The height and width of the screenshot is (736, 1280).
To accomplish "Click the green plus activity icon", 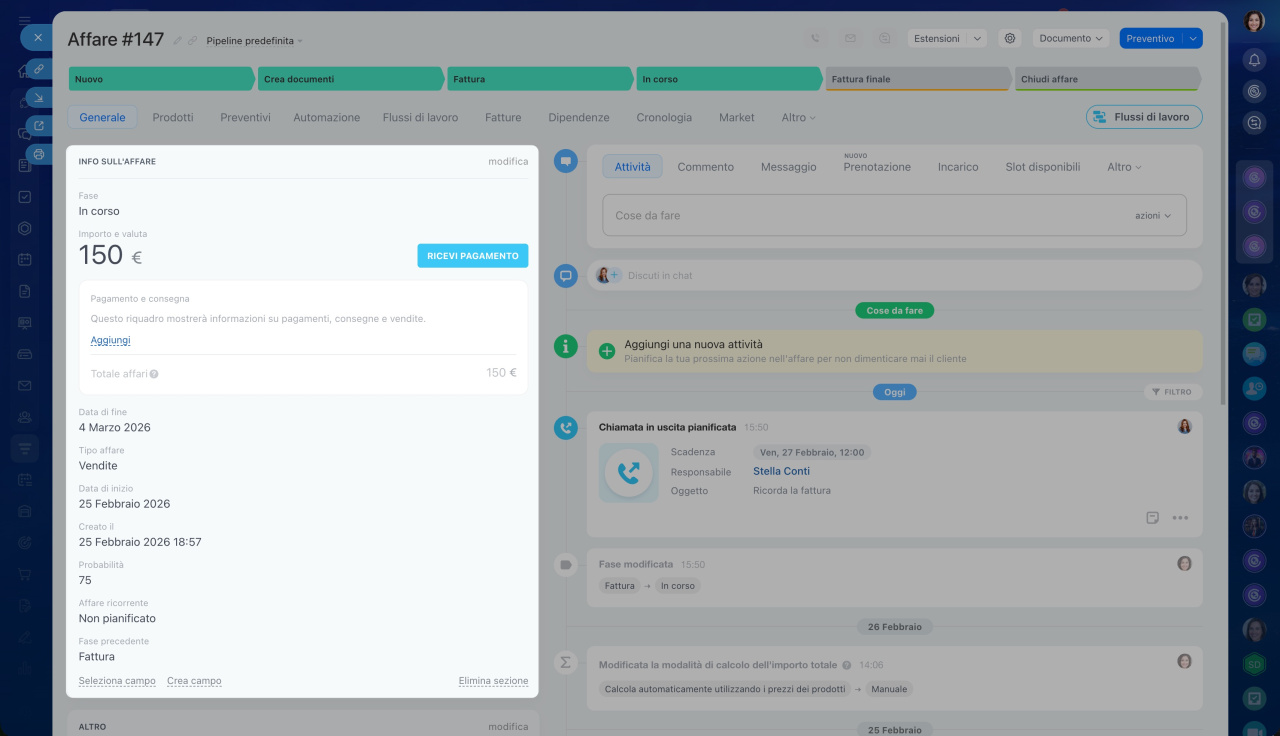I will click(606, 351).
